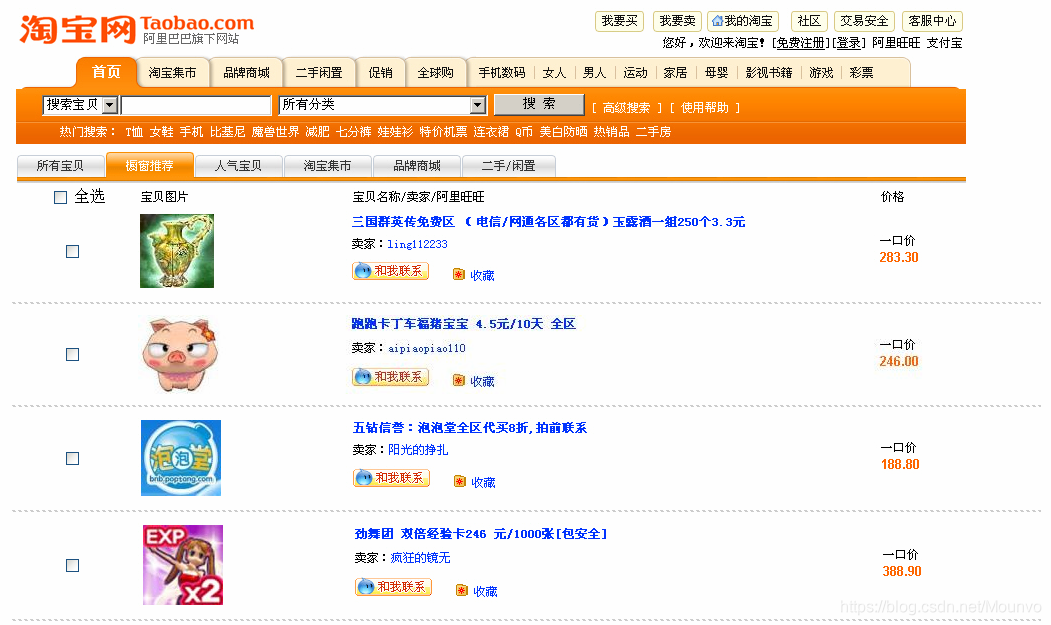Tick the 全选 select-all checkbox

coord(60,197)
